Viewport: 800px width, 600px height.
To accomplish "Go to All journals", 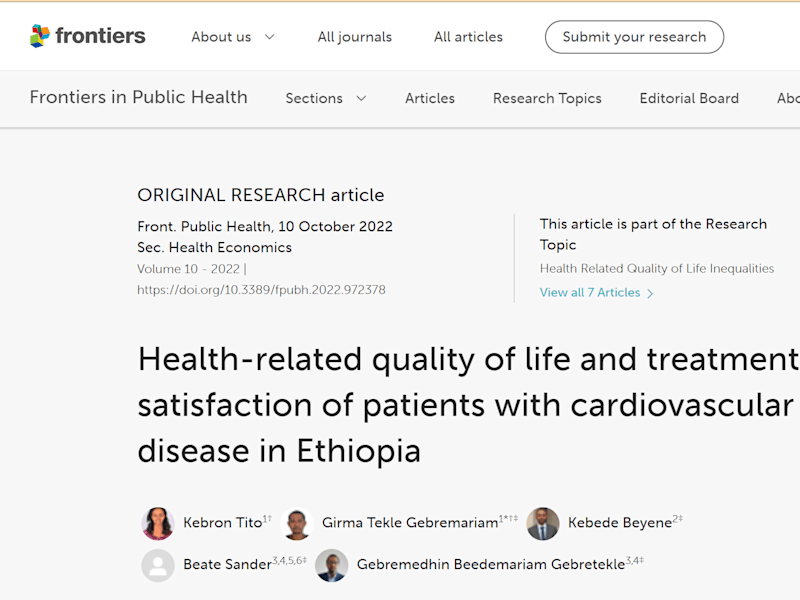I will tap(355, 37).
